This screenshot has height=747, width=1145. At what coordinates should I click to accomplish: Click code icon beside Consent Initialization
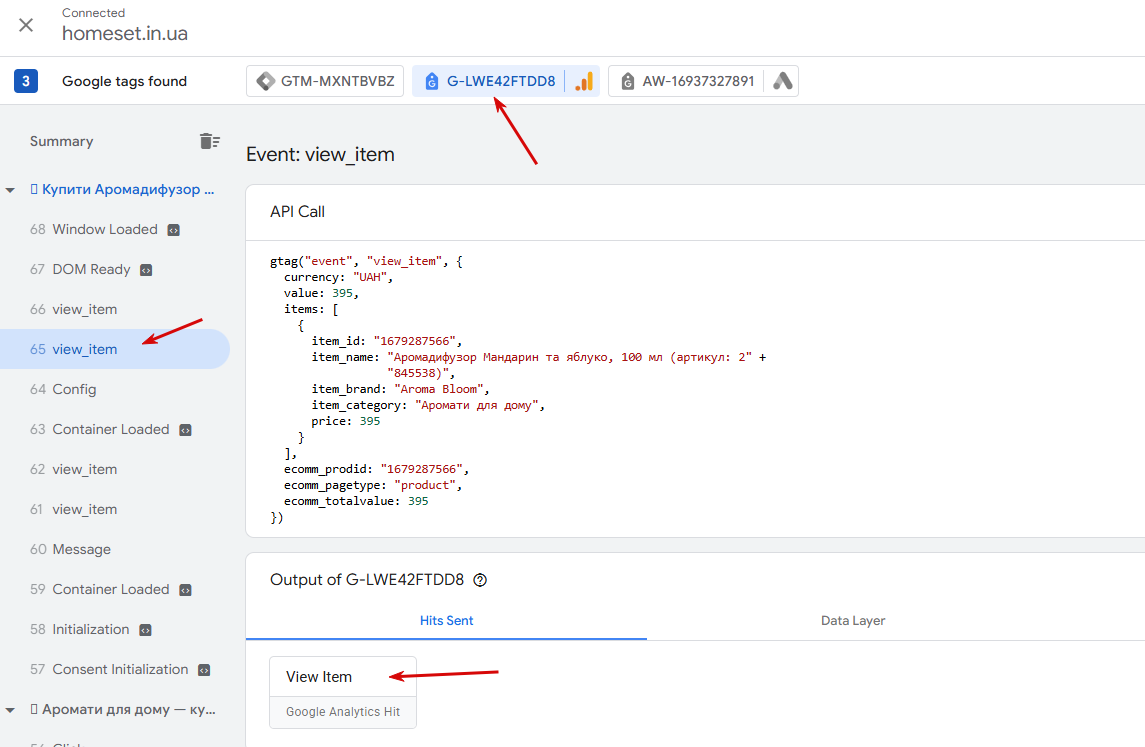click(x=204, y=670)
